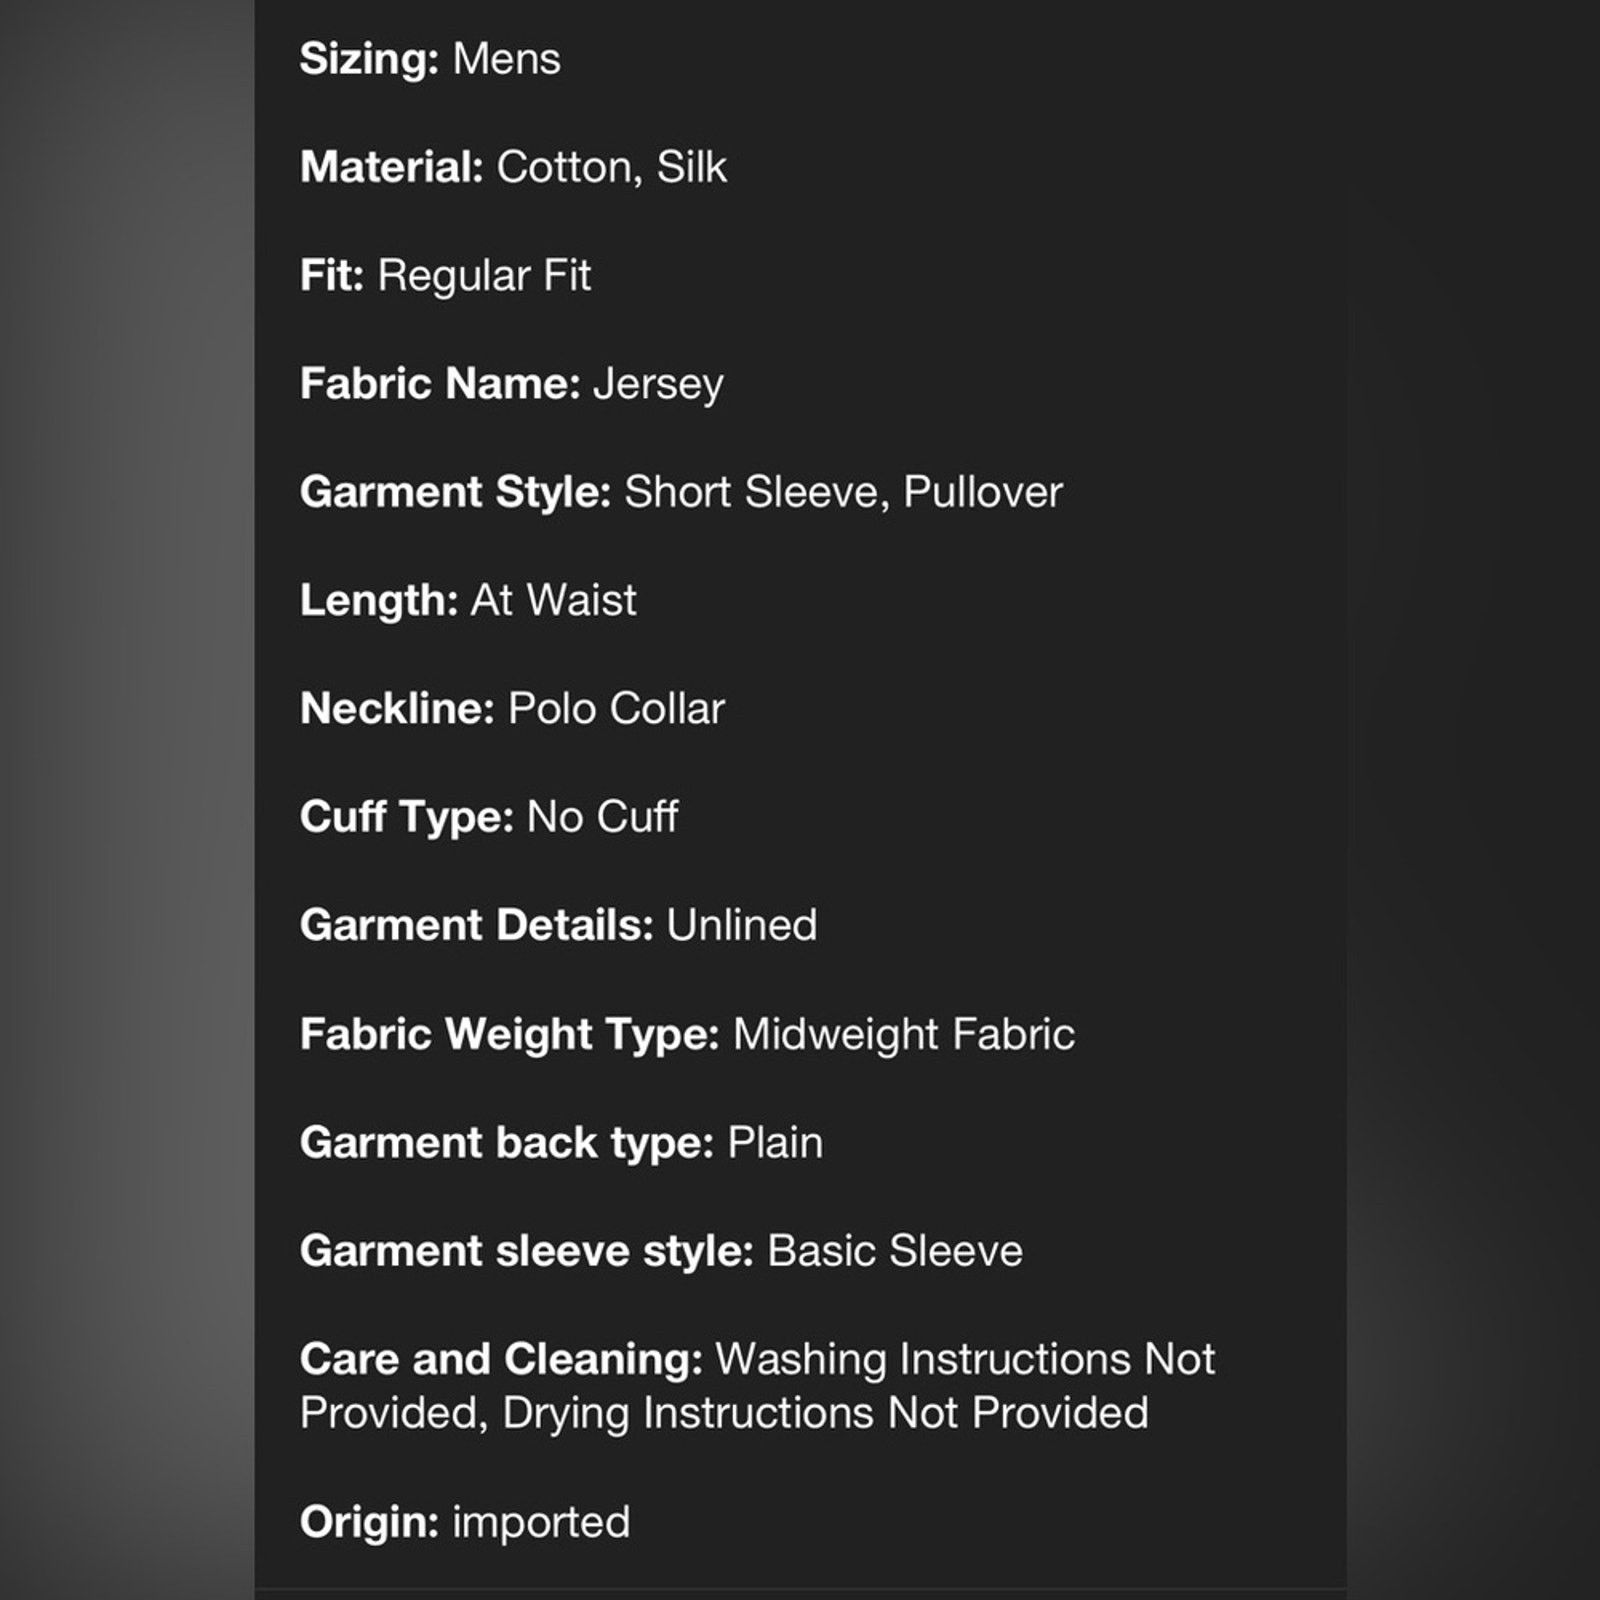Click Garment Style: Short Sleeve, Pullover text
1600x1600 pixels.
[x=681, y=492]
